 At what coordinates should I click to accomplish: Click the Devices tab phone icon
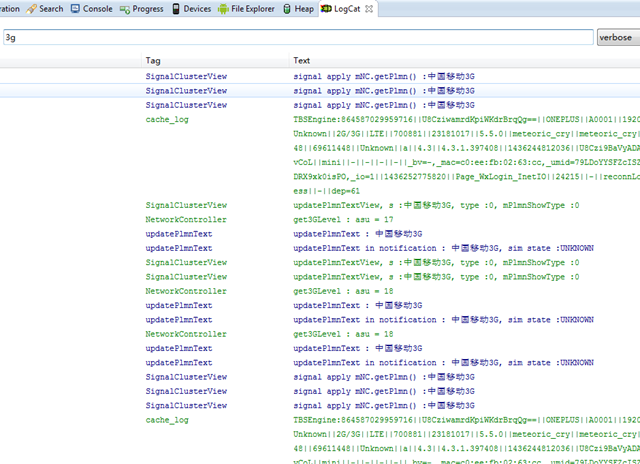pyautogui.click(x=176, y=9)
